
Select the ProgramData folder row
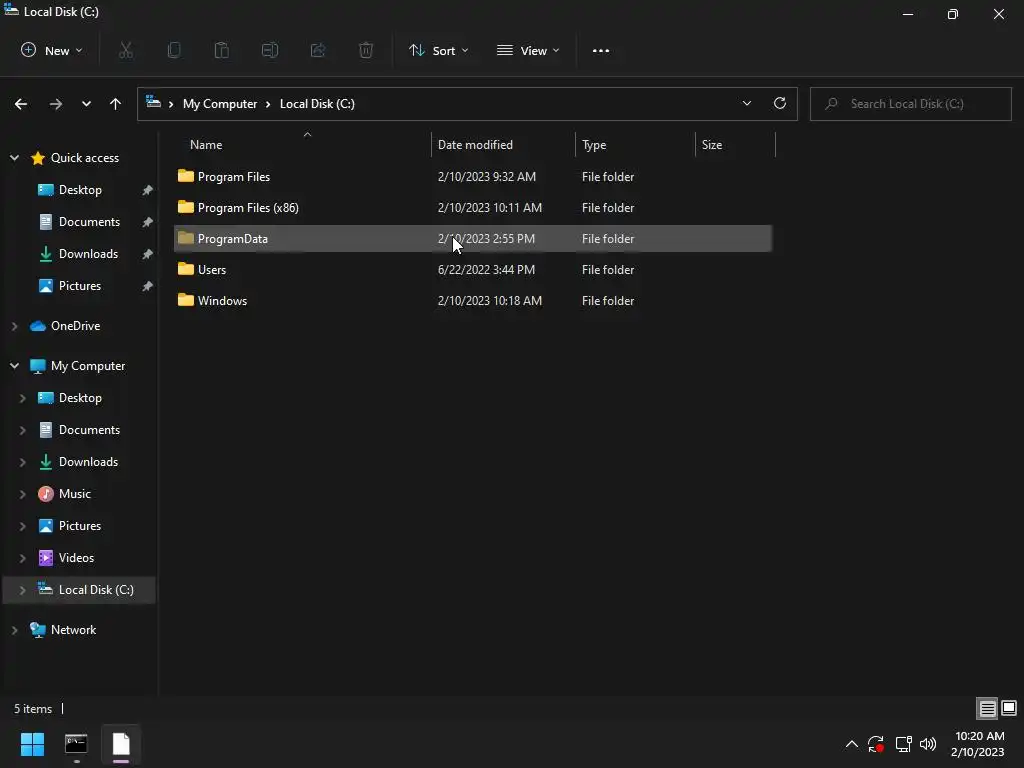(x=473, y=238)
